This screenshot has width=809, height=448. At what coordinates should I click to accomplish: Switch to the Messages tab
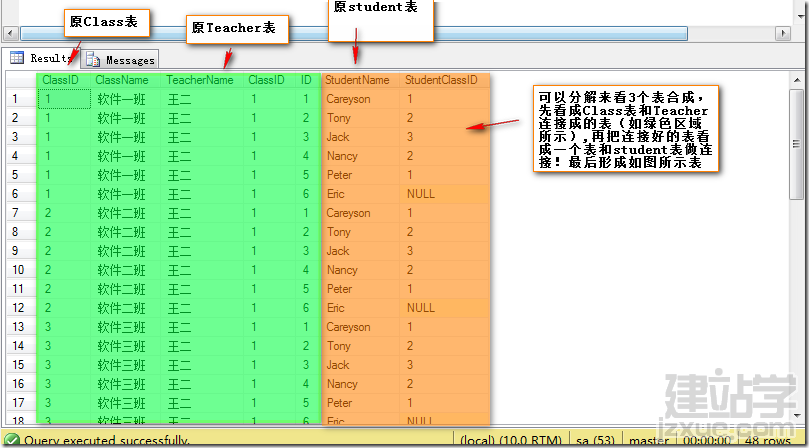click(120, 60)
